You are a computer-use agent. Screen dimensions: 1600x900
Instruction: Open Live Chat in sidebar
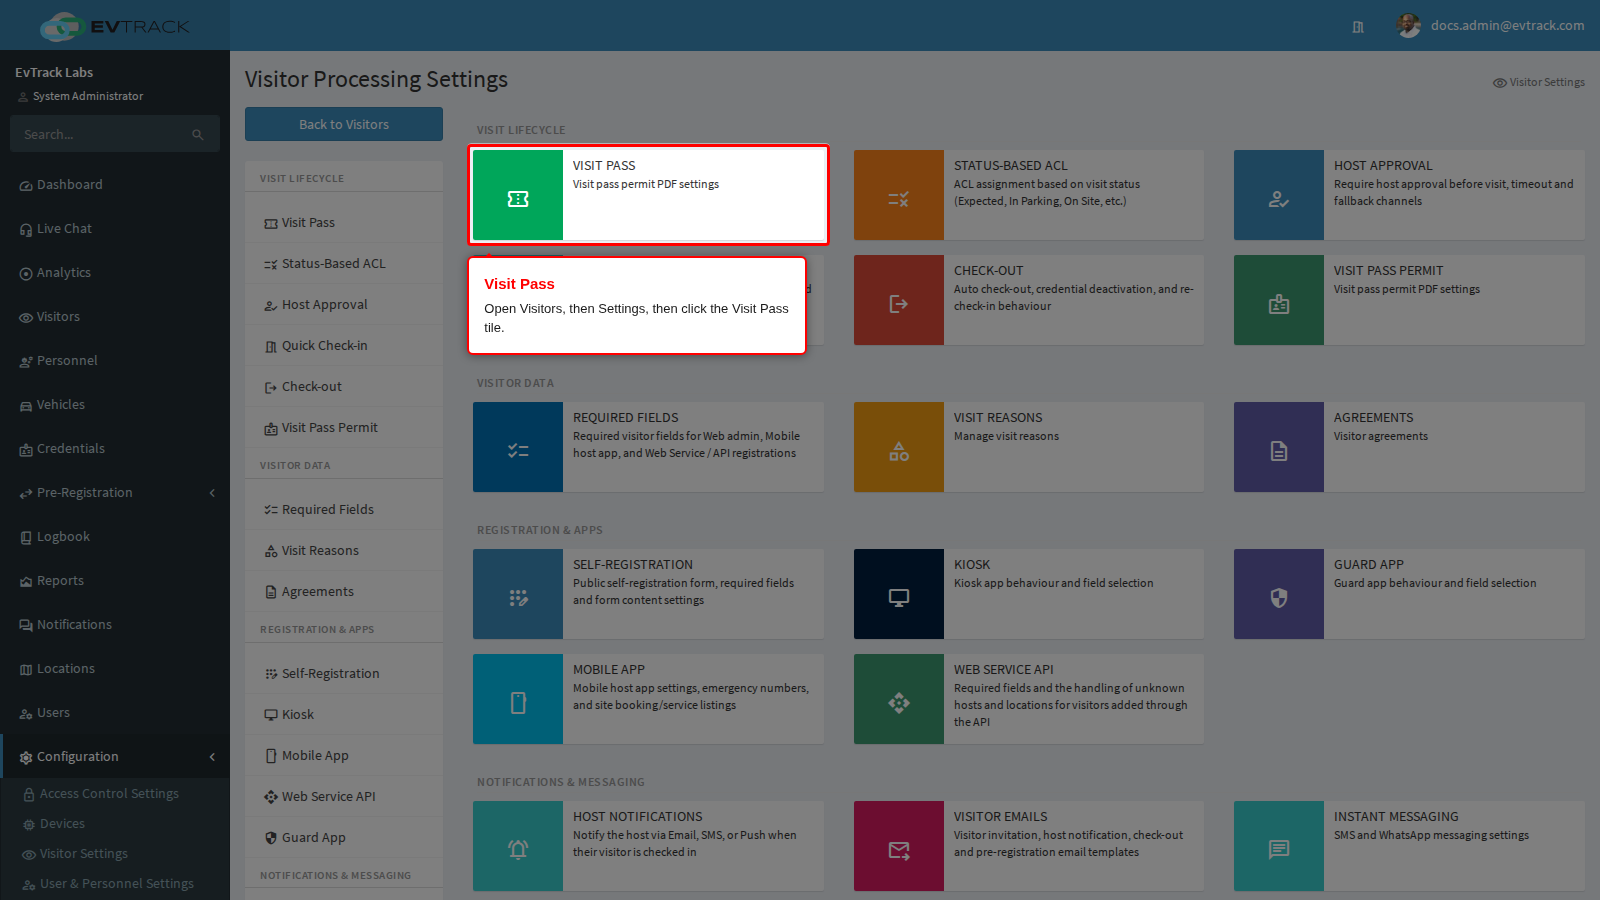click(115, 229)
